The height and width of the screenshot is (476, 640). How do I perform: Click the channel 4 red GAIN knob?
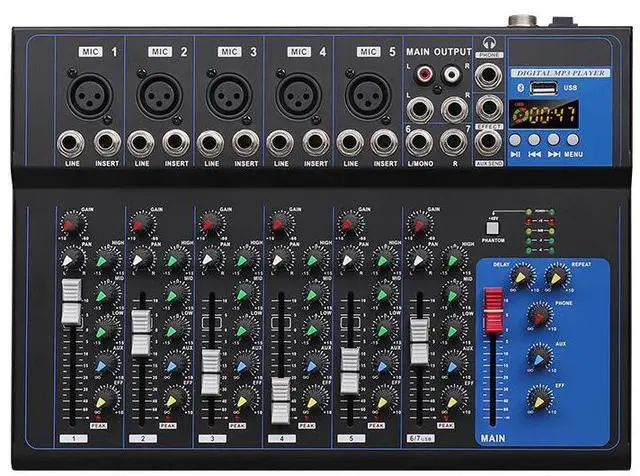click(x=281, y=223)
